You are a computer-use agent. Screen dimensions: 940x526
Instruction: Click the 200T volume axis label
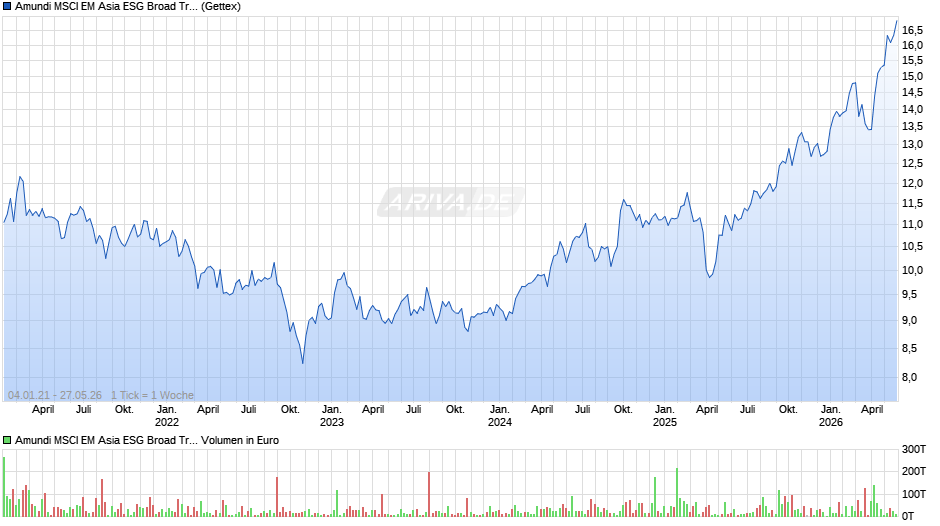[x=914, y=471]
